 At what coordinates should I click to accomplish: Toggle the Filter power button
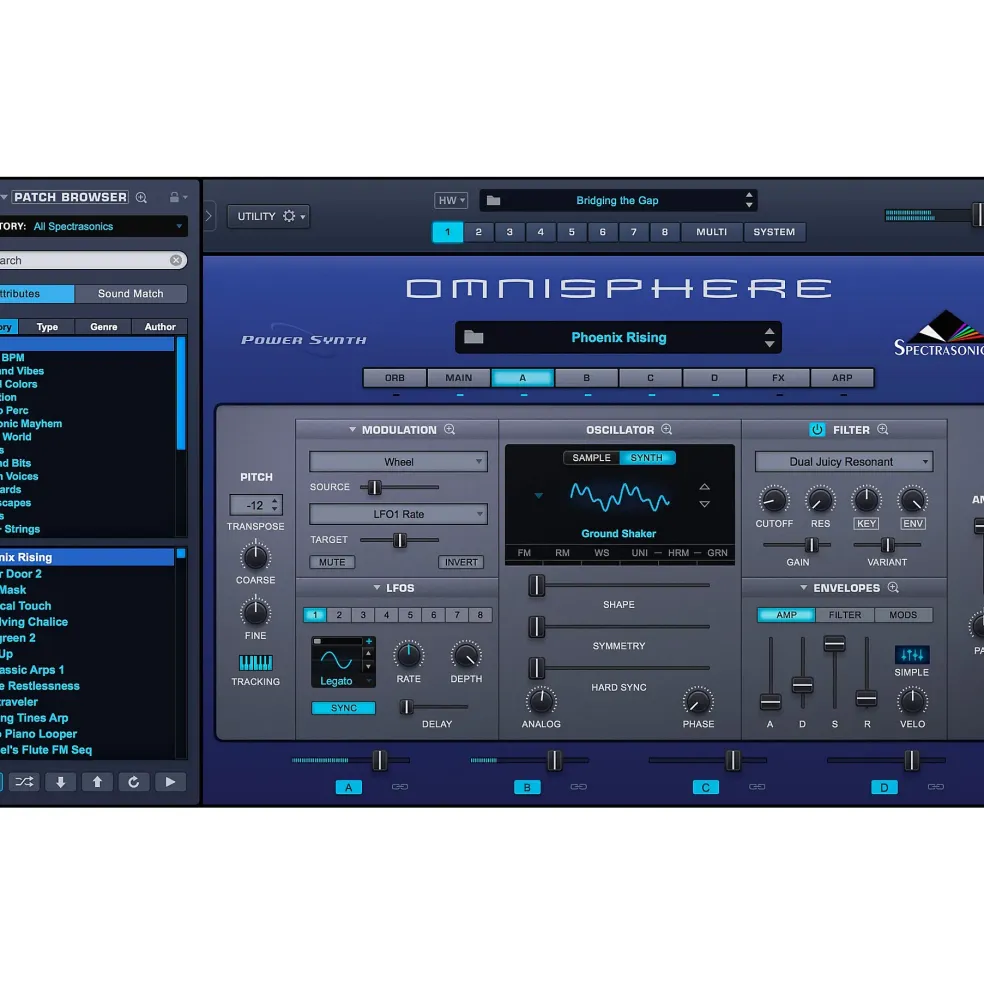[817, 430]
